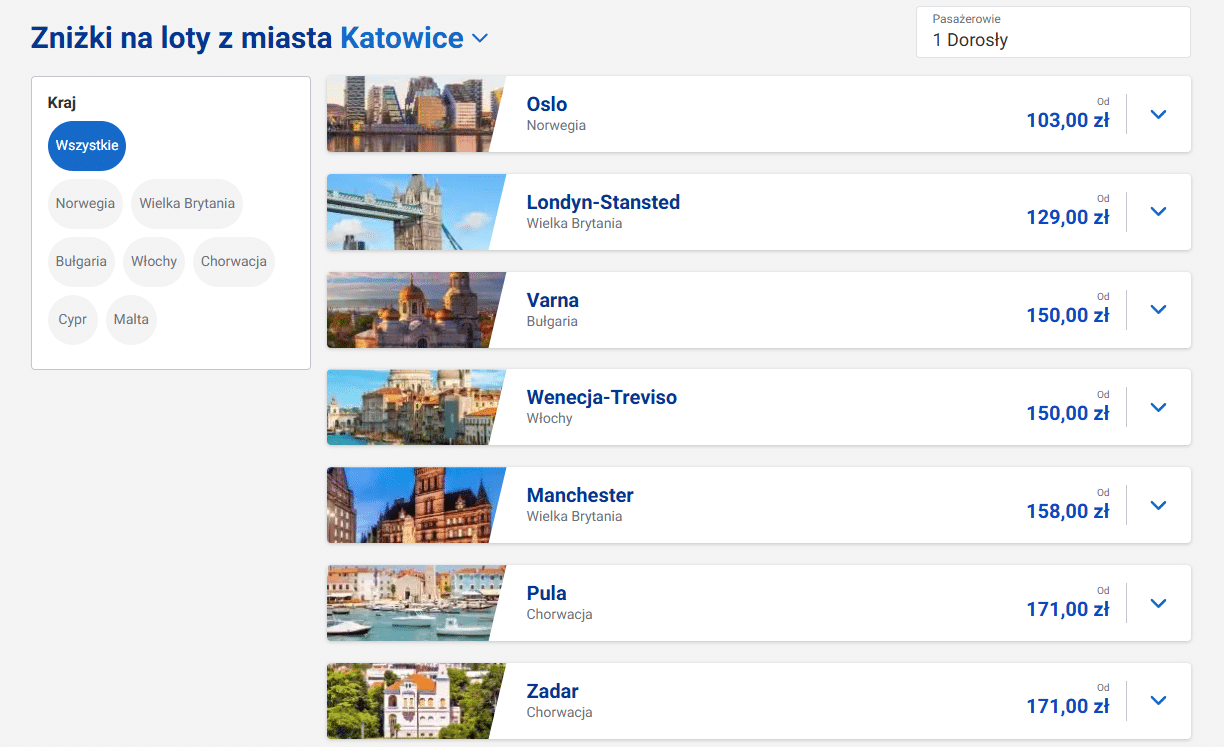This screenshot has height=747, width=1224.
Task: Filter flights by Norwegia
Action: point(85,204)
